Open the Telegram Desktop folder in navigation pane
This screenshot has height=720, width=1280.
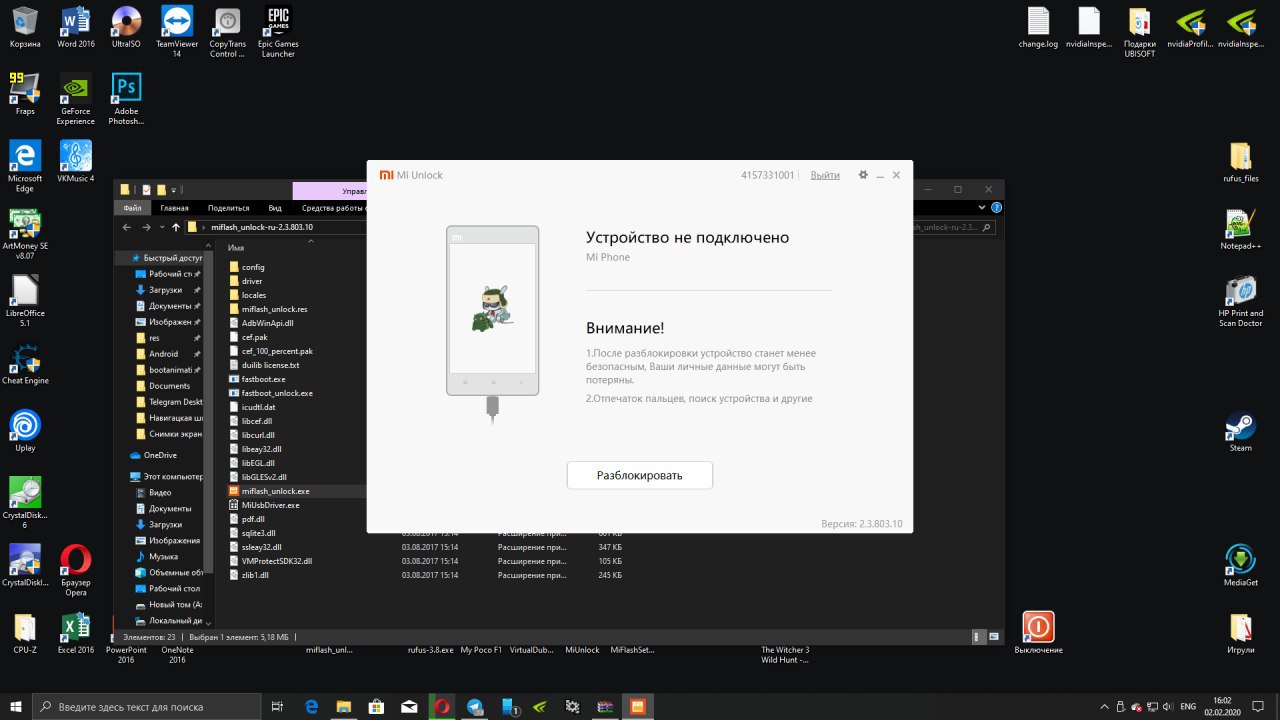click(169, 402)
